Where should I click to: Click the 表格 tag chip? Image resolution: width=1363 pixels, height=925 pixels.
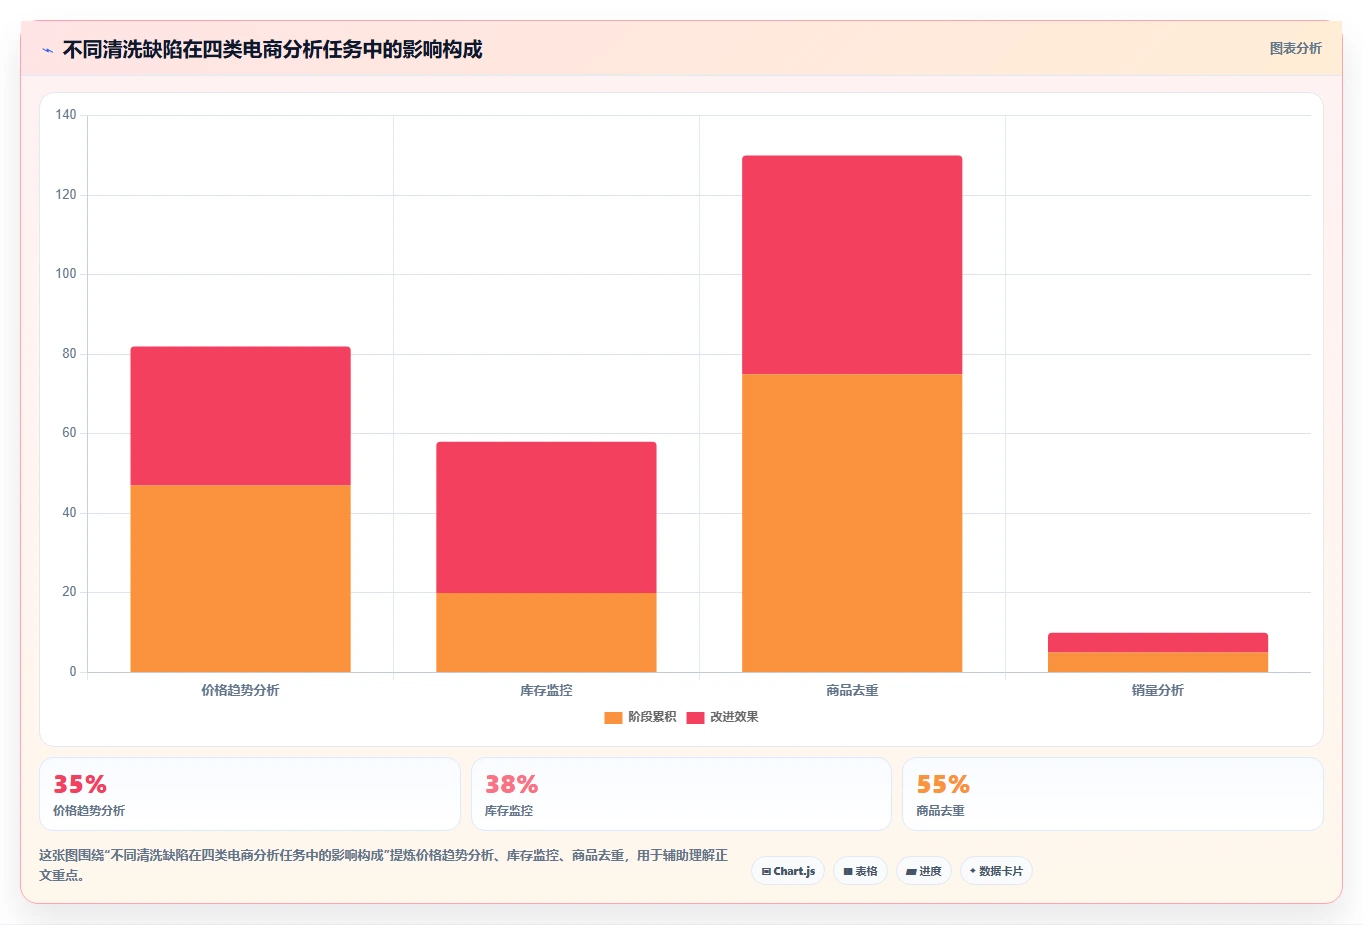[860, 871]
